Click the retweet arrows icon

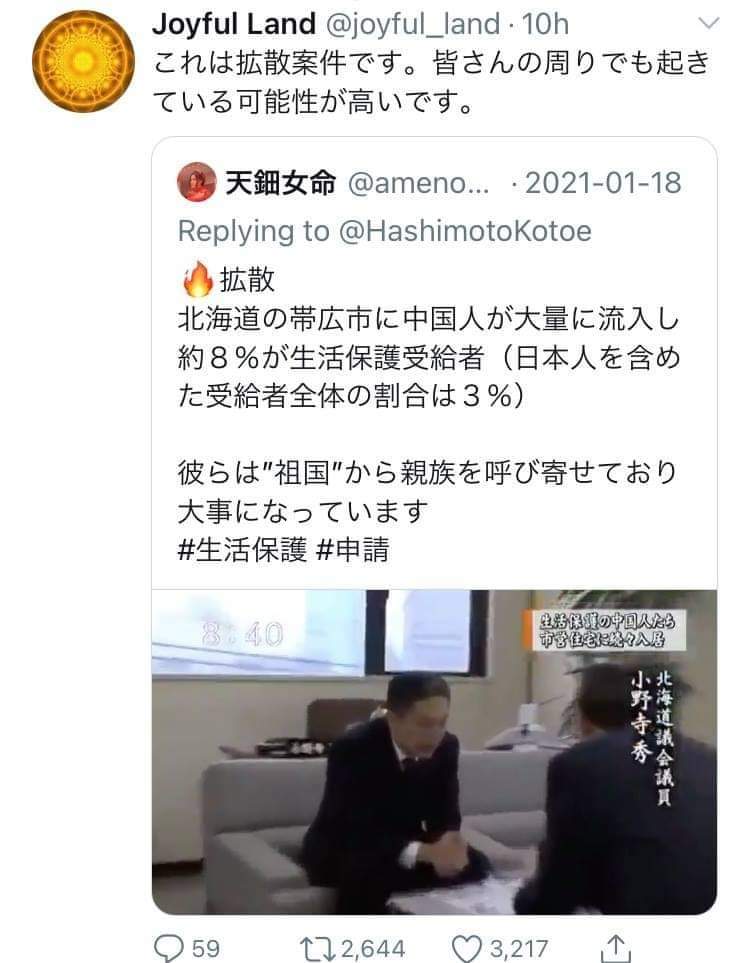318,948
